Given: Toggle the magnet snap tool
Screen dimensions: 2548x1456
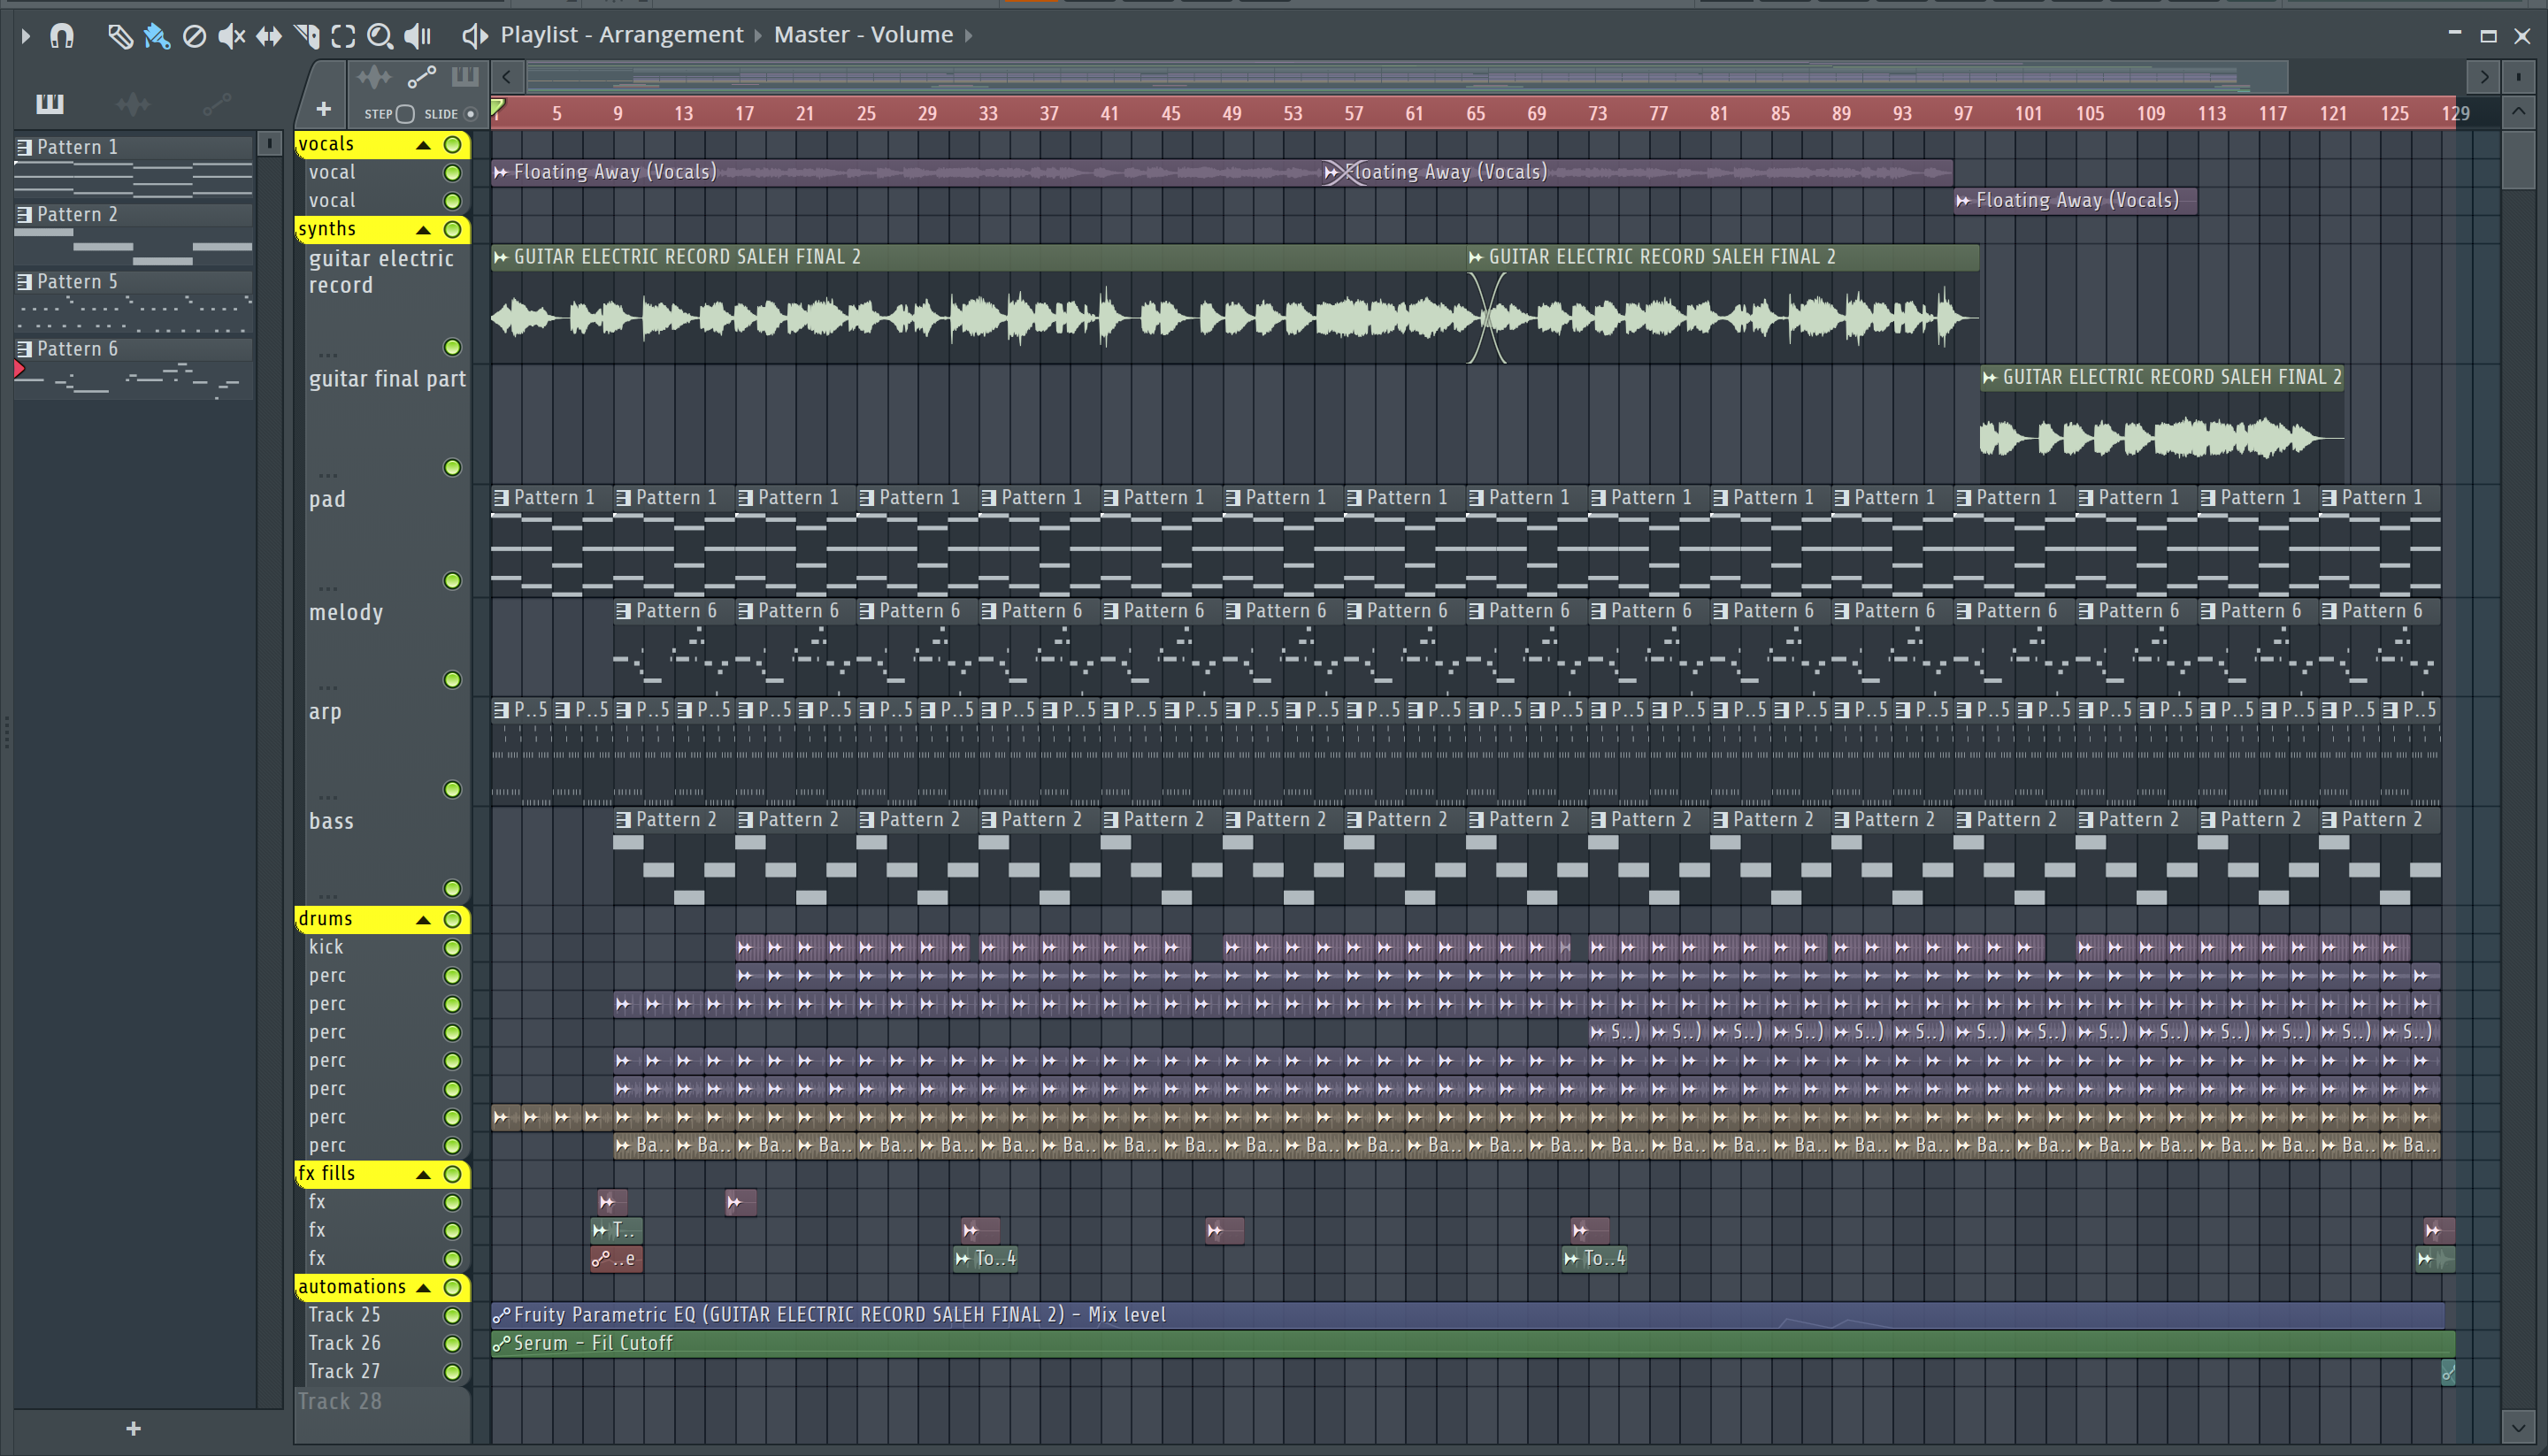Looking at the screenshot, I should coord(62,37).
